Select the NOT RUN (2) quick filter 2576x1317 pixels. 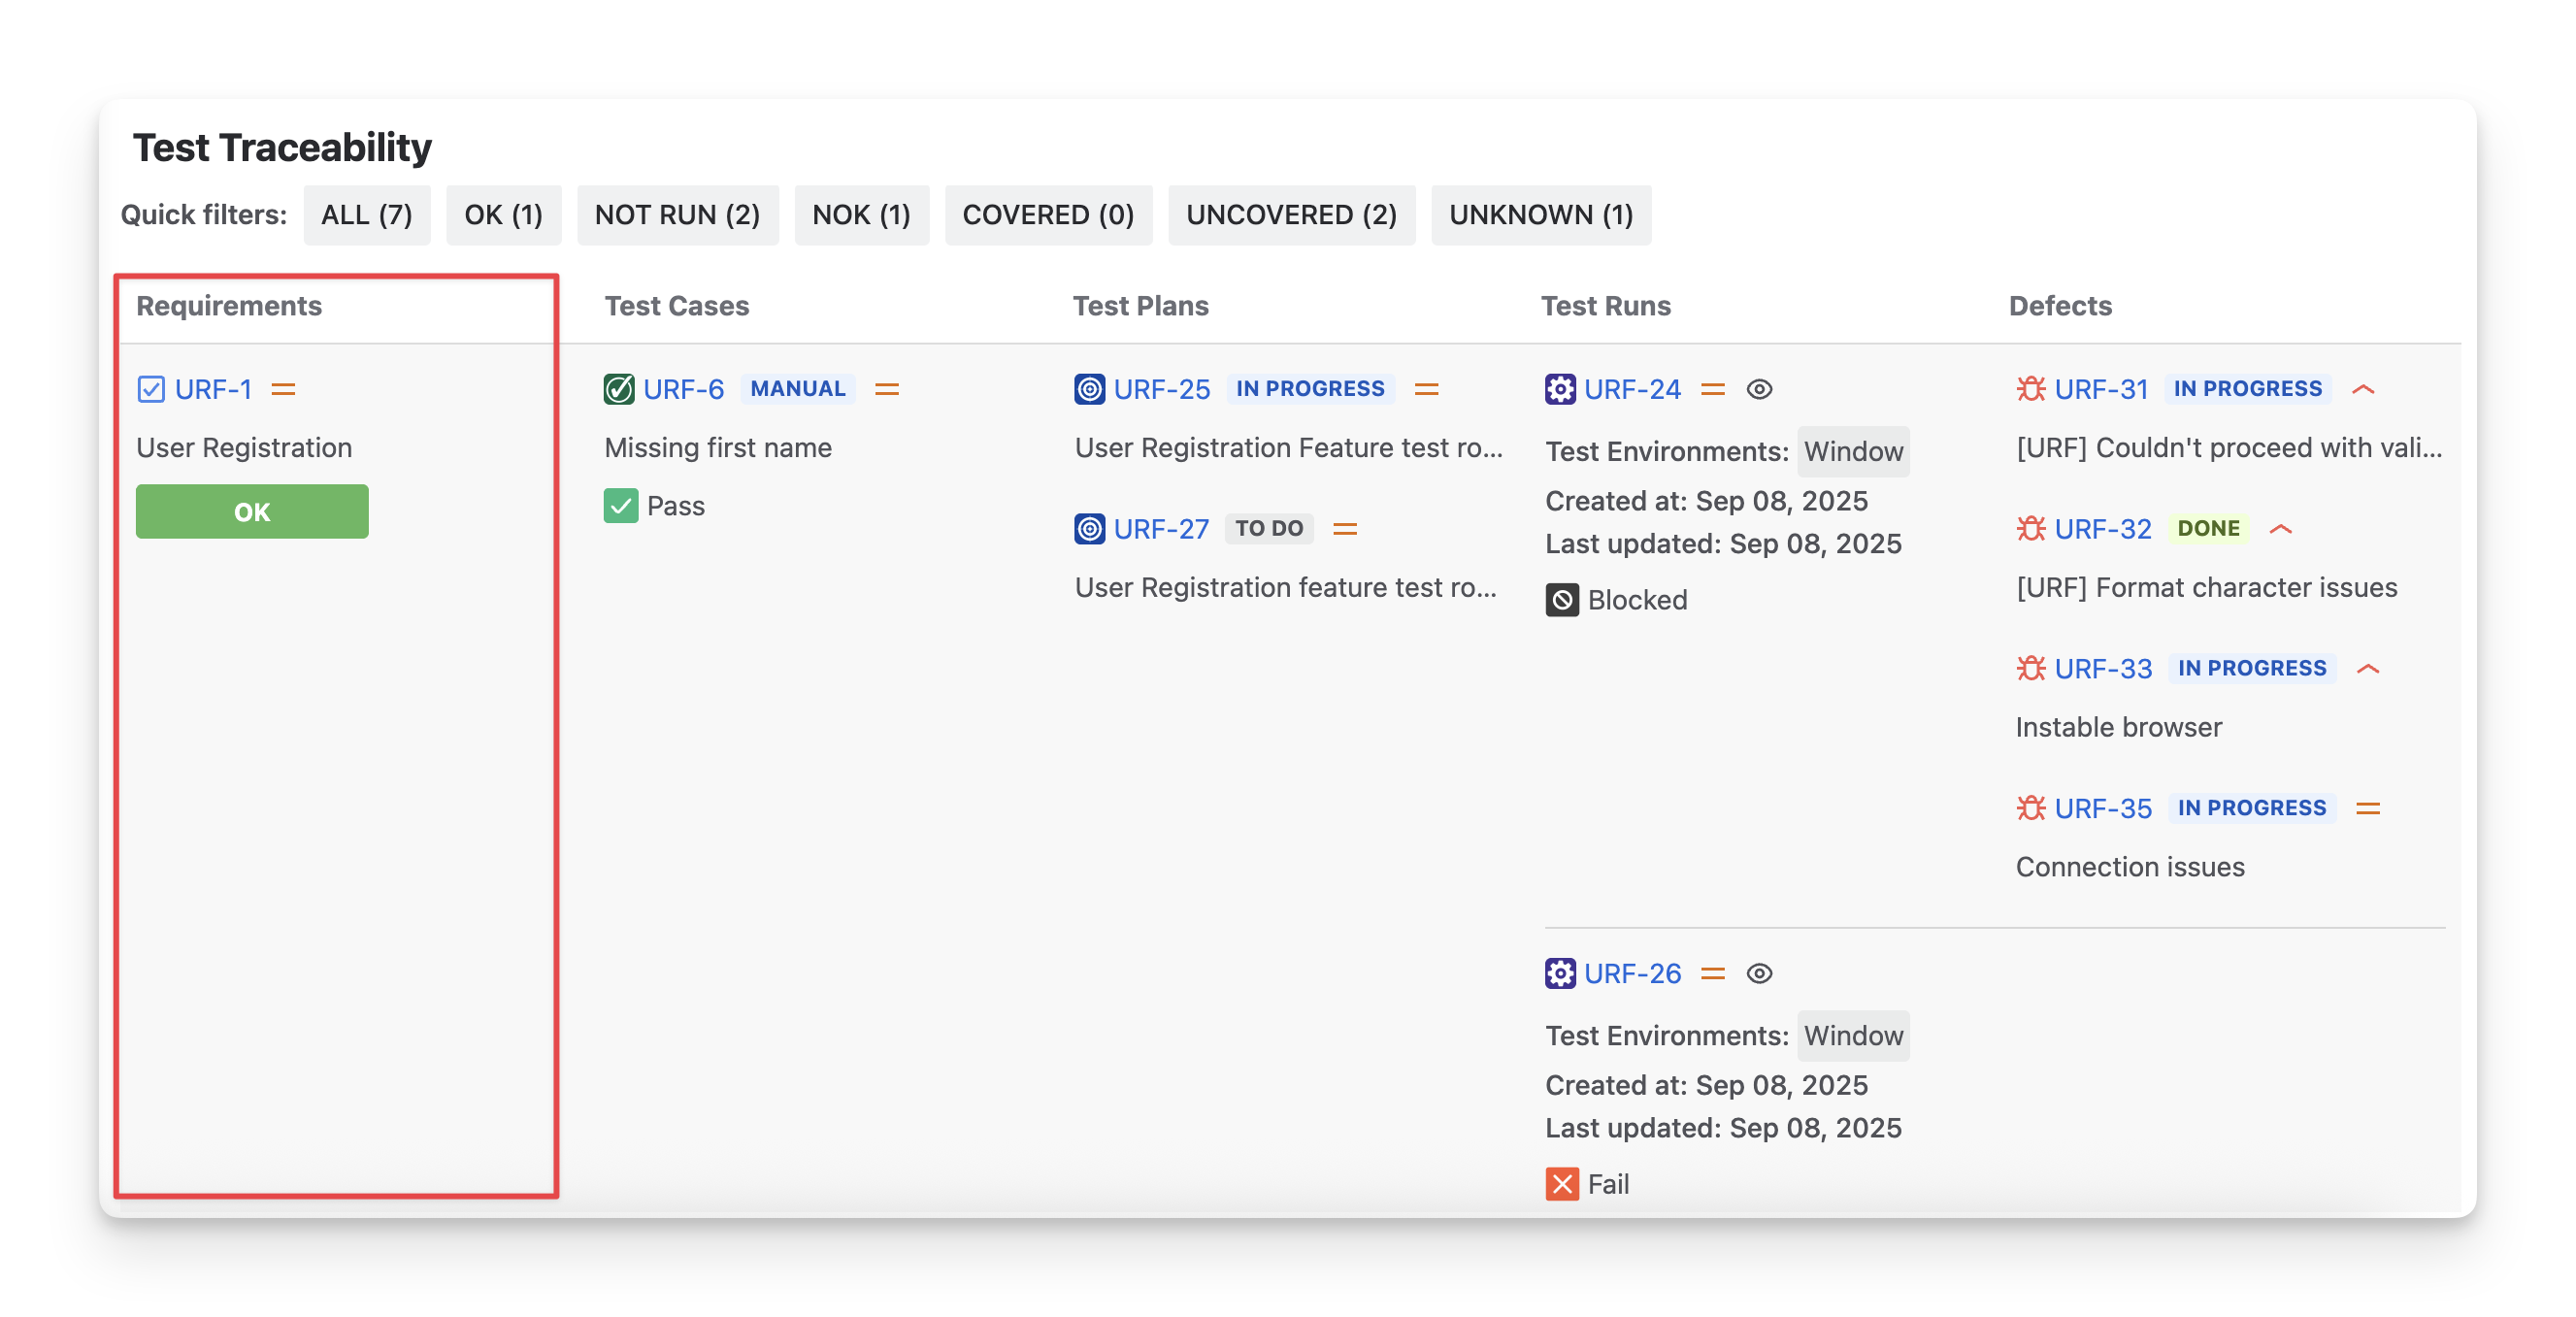[677, 215]
